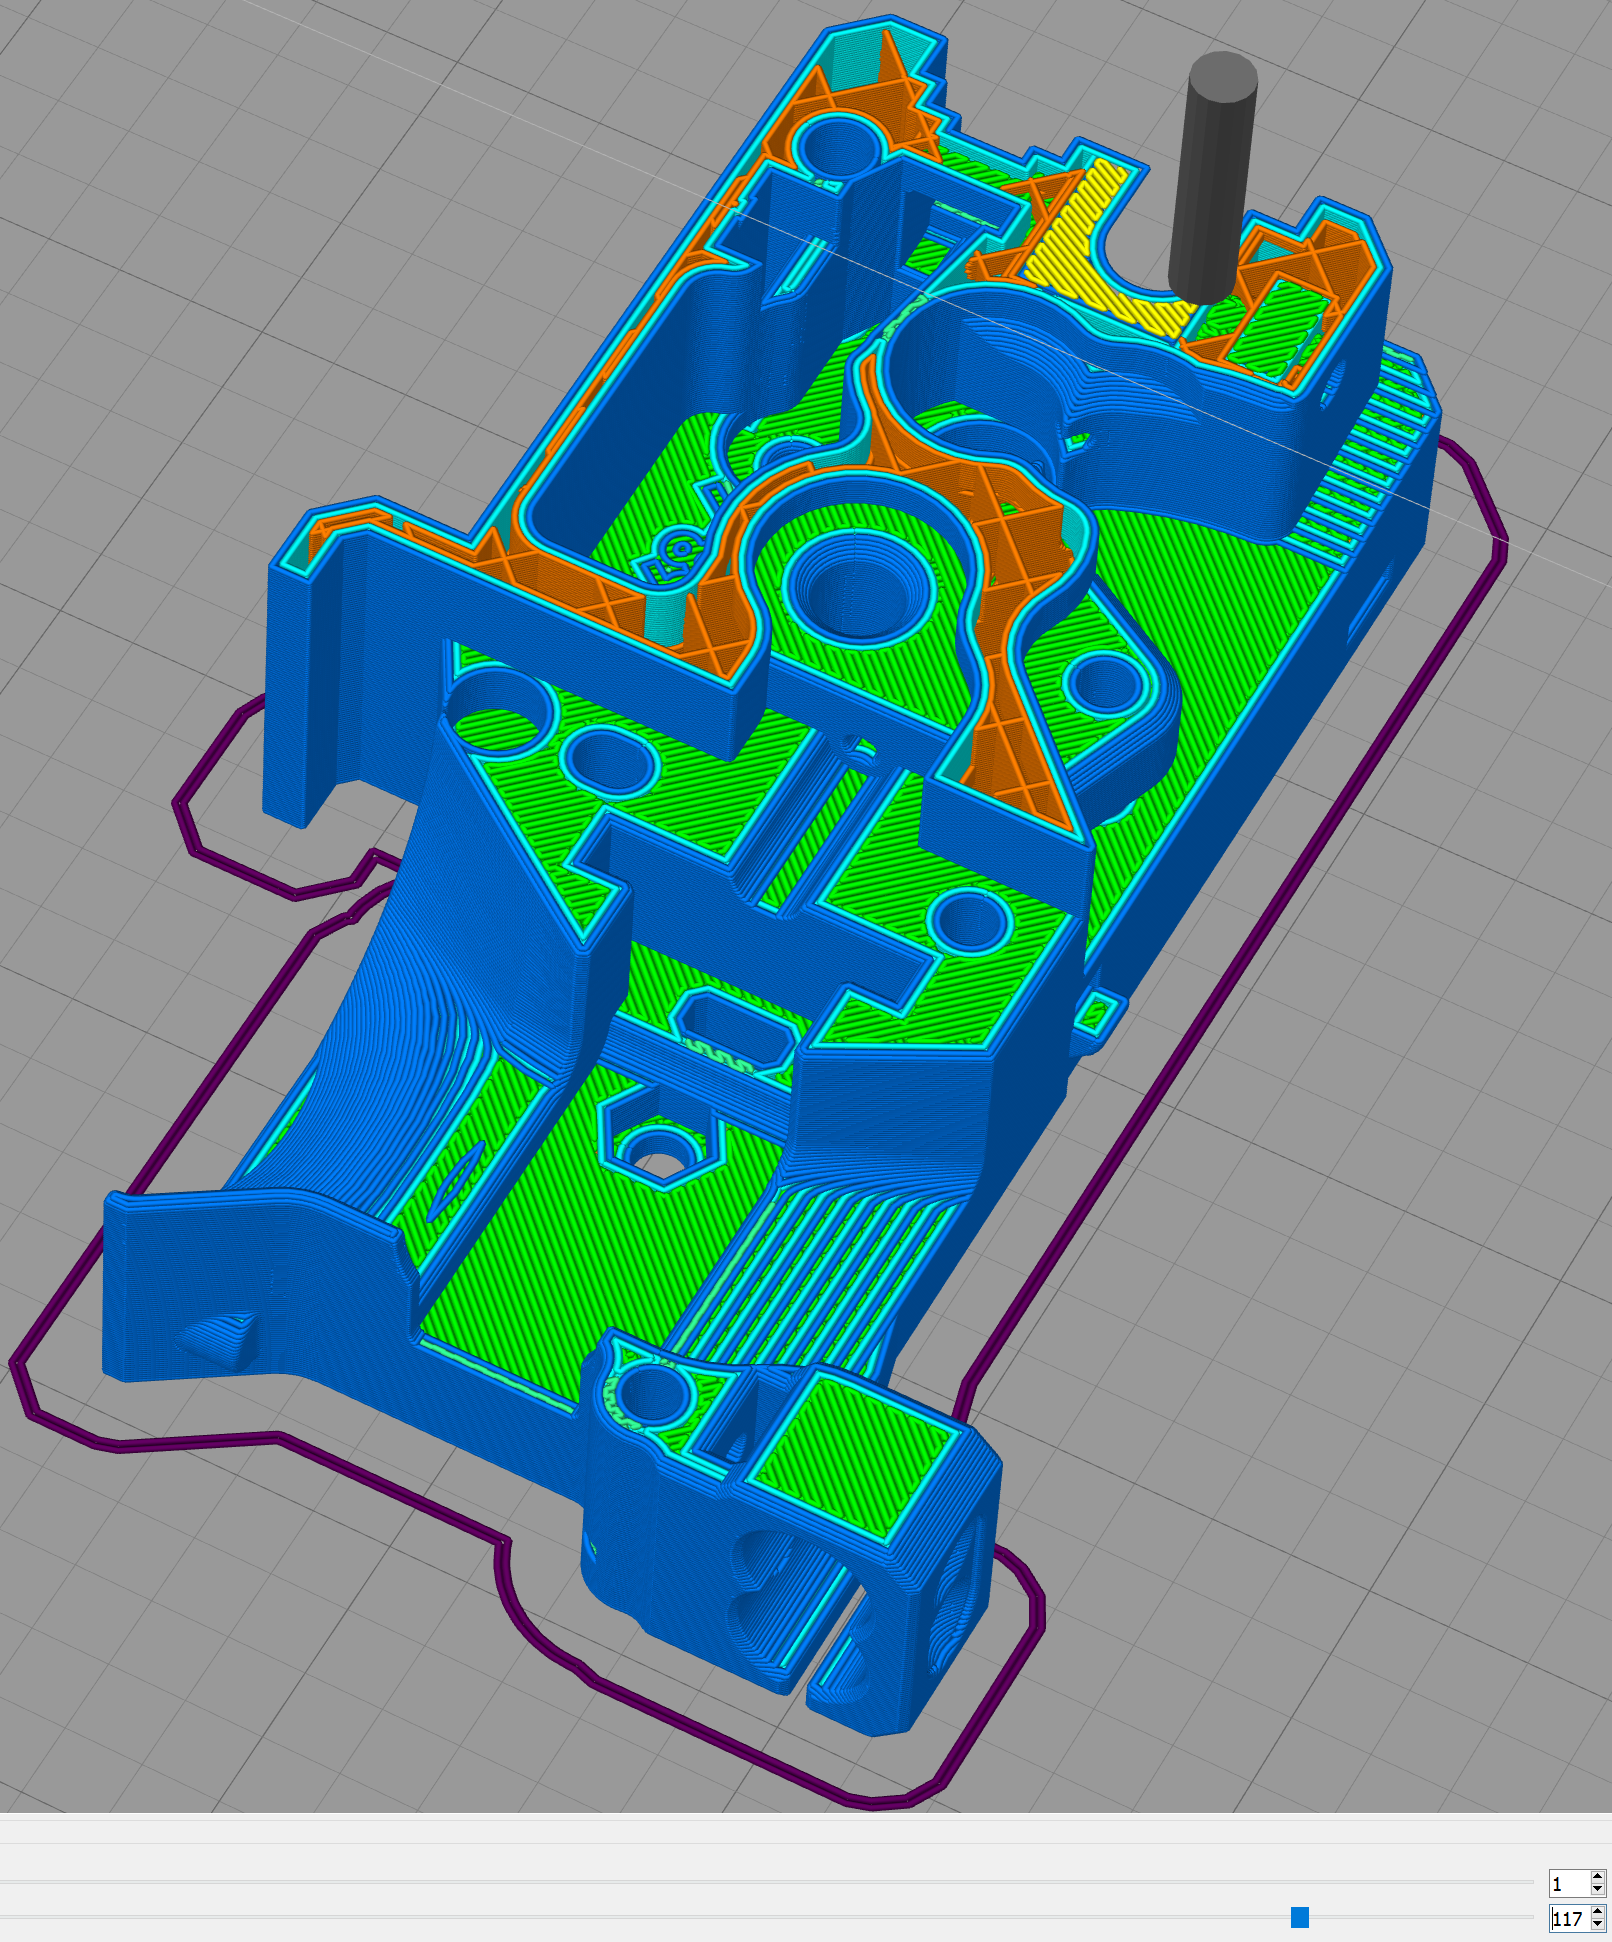This screenshot has width=1612, height=1942.
Task: Increase the 117 layer value with up arrow
Action: 1597,1912
